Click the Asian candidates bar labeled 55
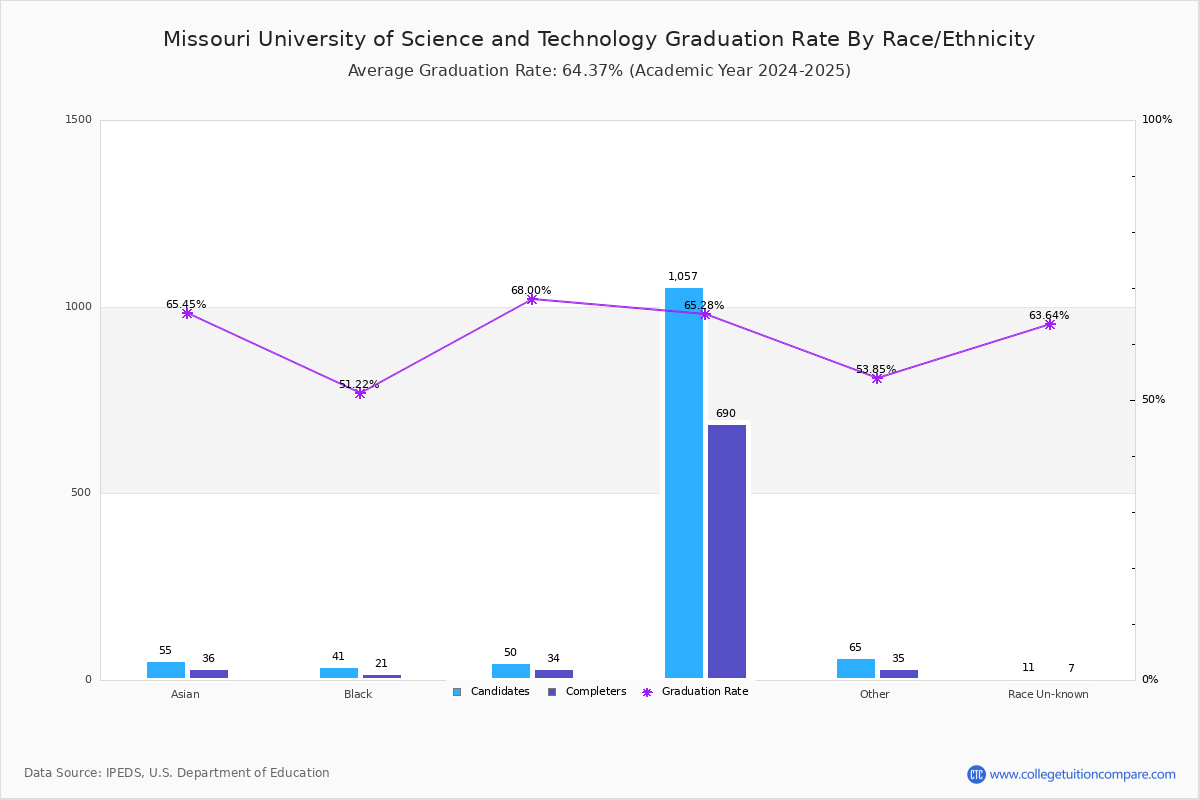This screenshot has width=1200, height=800. [166, 670]
